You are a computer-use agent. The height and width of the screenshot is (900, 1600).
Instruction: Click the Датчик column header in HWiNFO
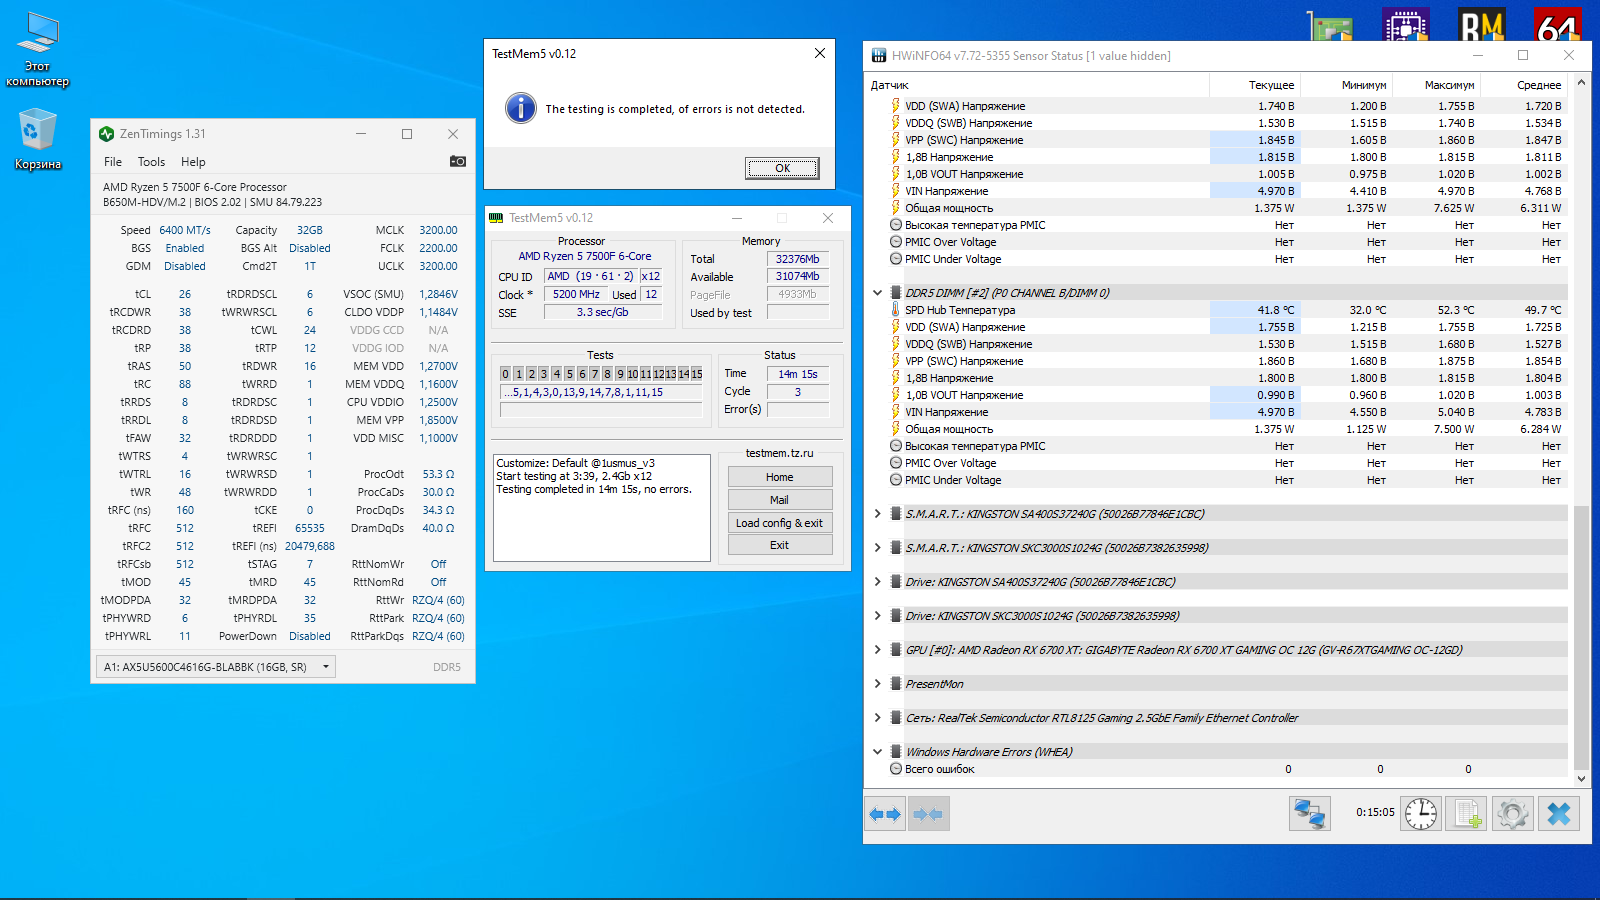1038,85
